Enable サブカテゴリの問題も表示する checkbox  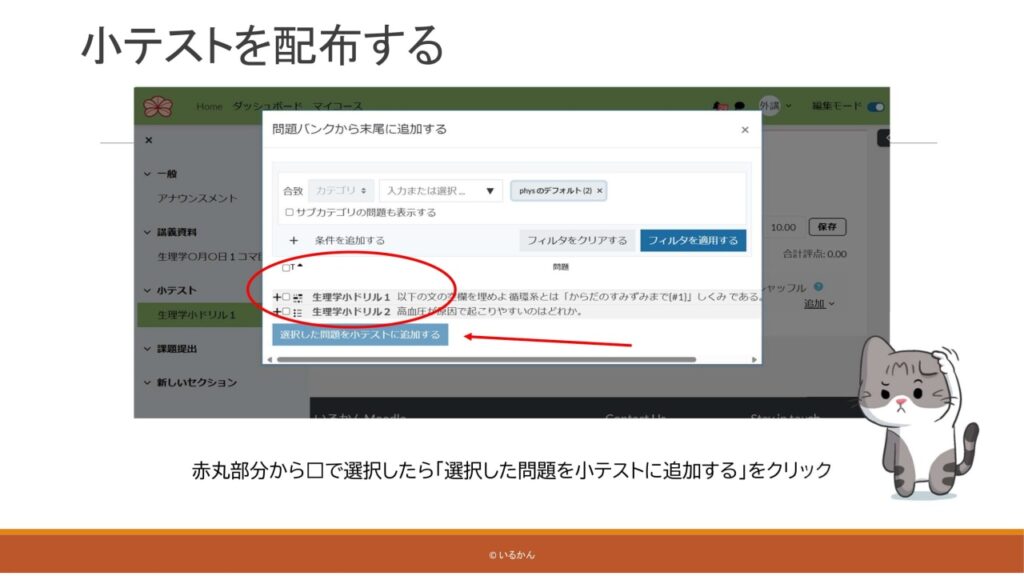click(289, 212)
